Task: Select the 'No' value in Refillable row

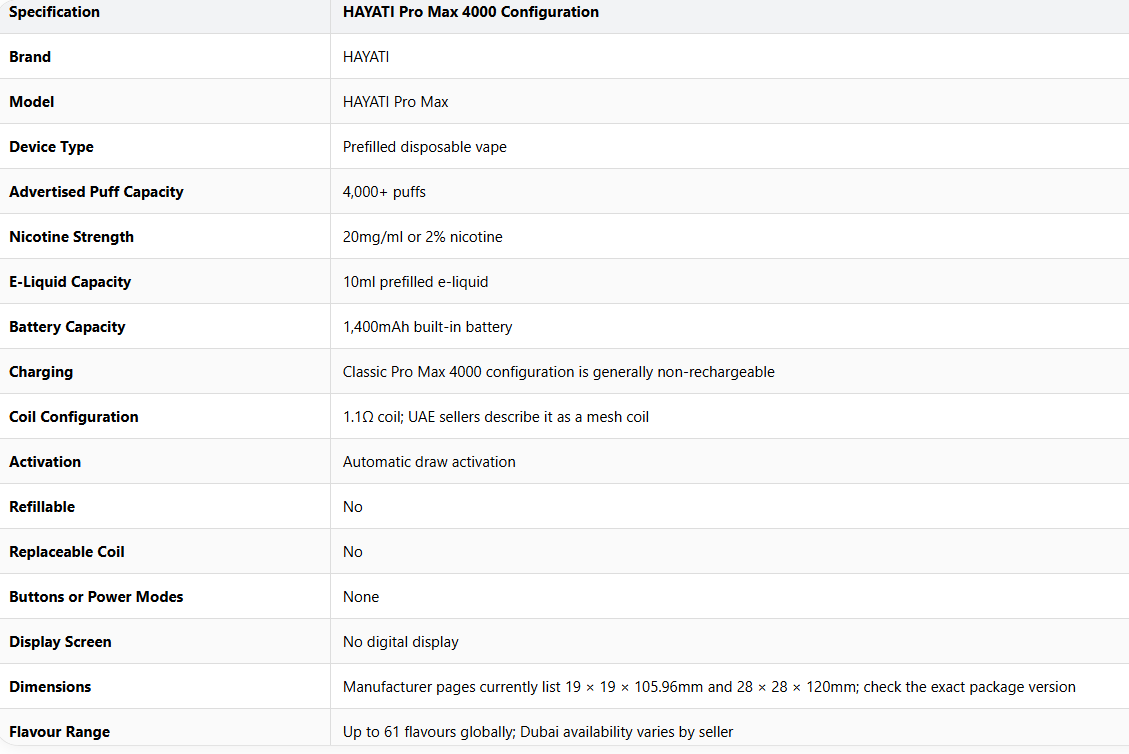Action: coord(353,507)
